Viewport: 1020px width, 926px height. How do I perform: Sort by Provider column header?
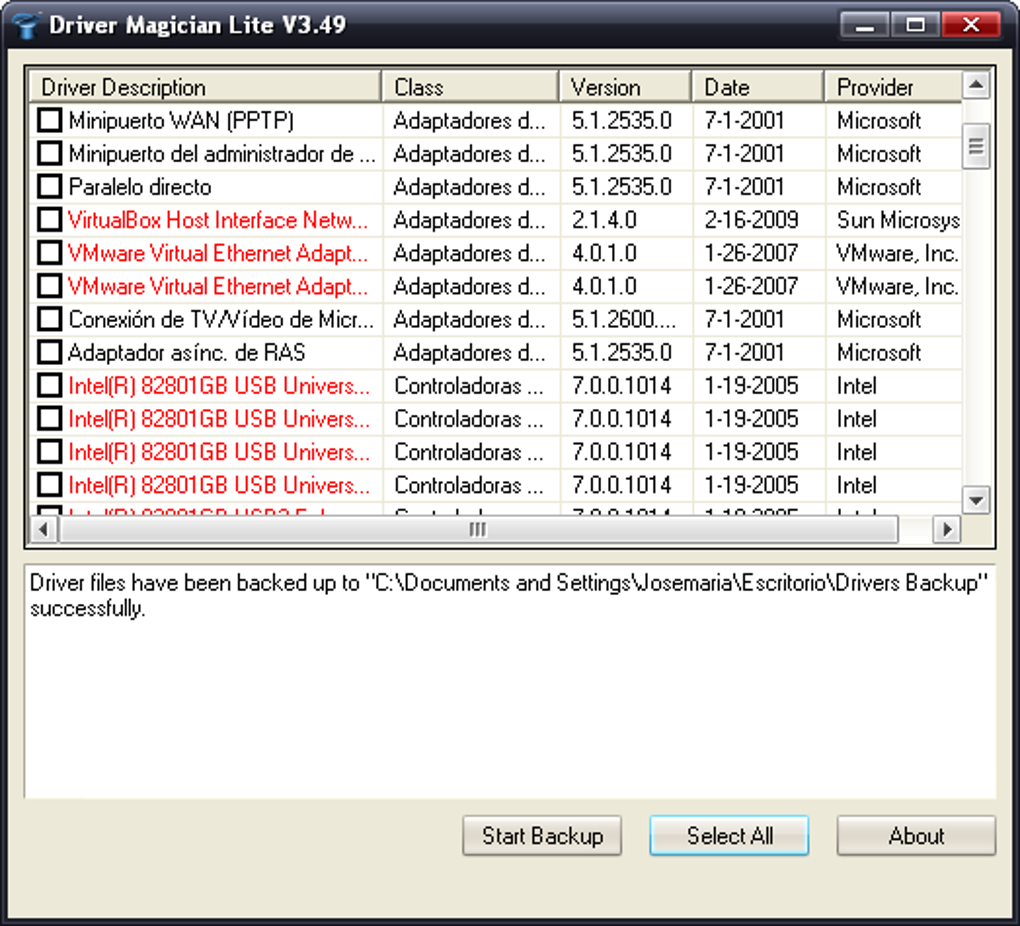pyautogui.click(x=893, y=87)
